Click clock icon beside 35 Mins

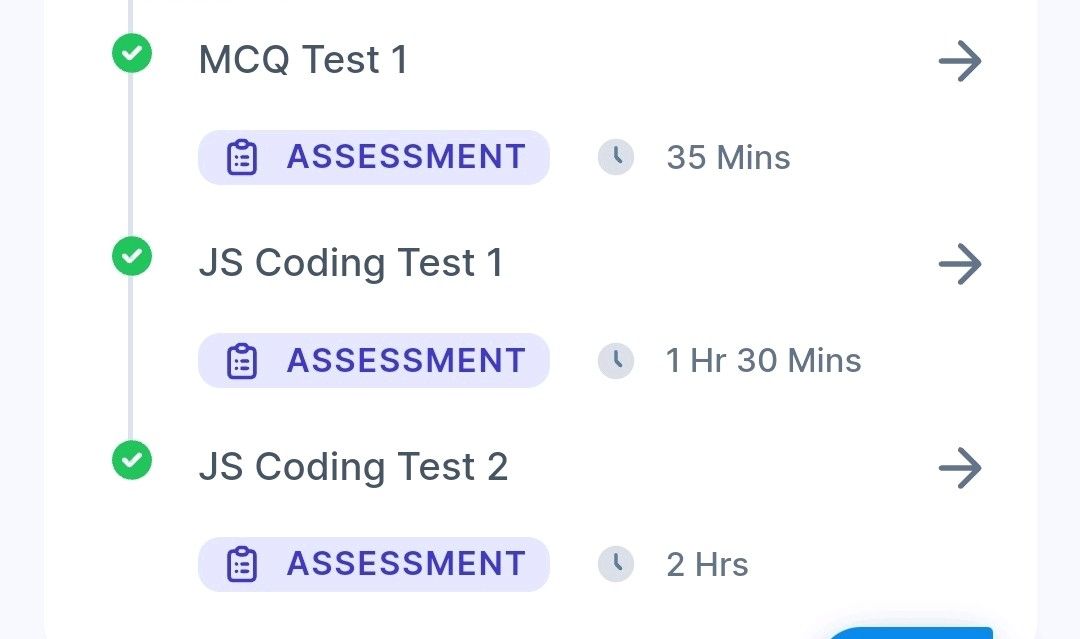click(616, 157)
